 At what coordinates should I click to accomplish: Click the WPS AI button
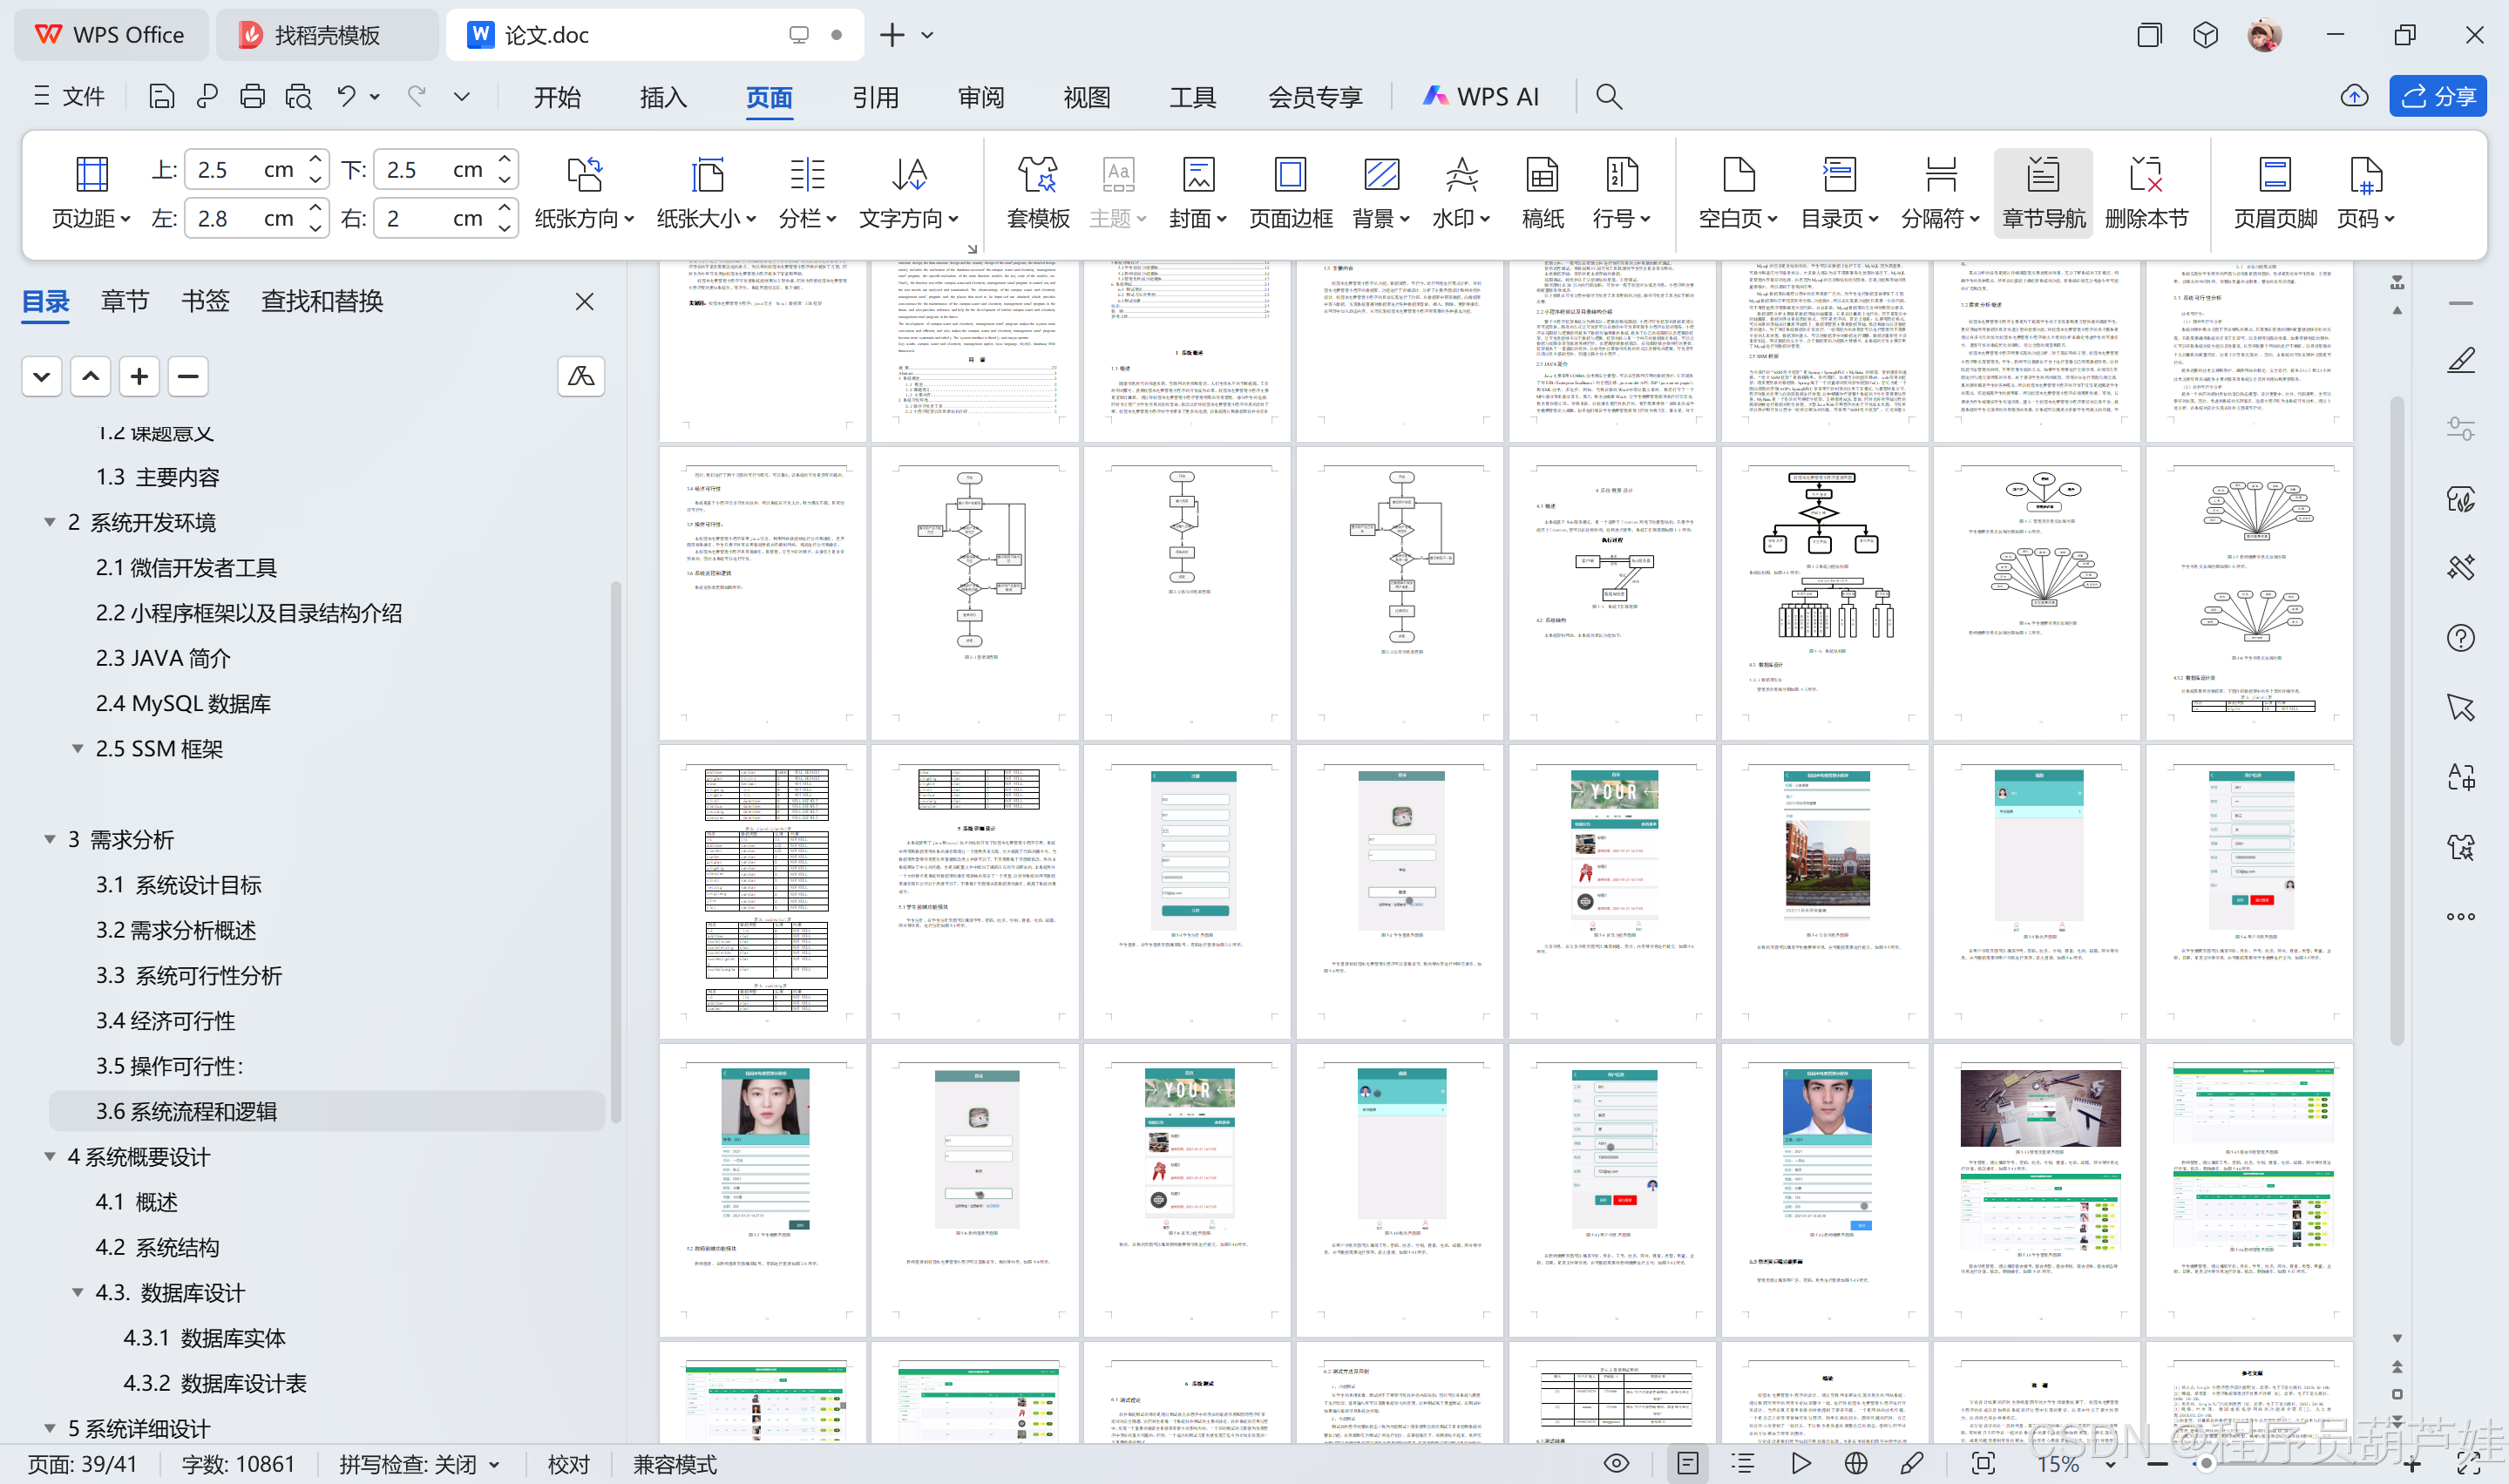pyautogui.click(x=1481, y=97)
